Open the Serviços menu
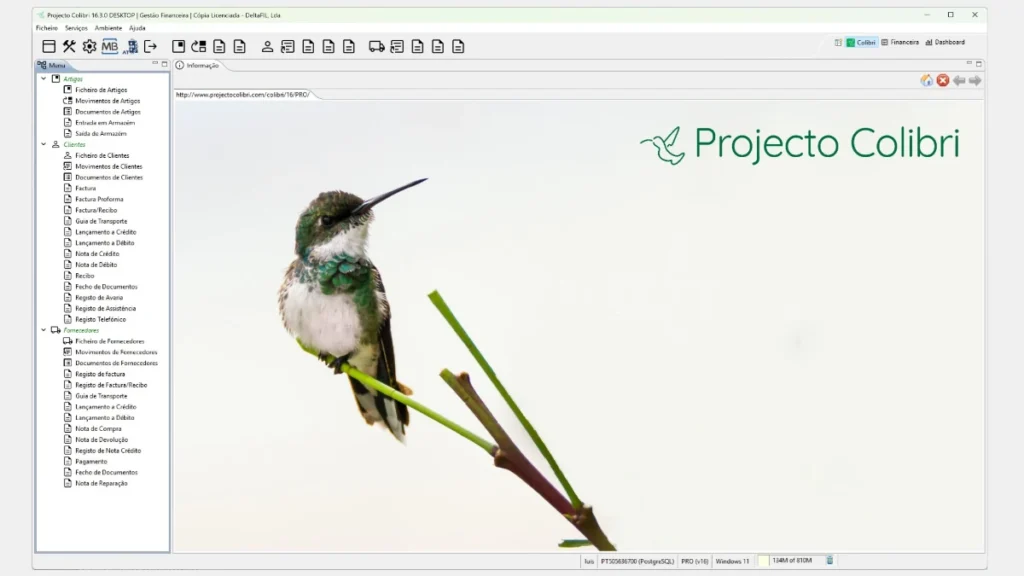This screenshot has width=1024, height=576. [76, 28]
